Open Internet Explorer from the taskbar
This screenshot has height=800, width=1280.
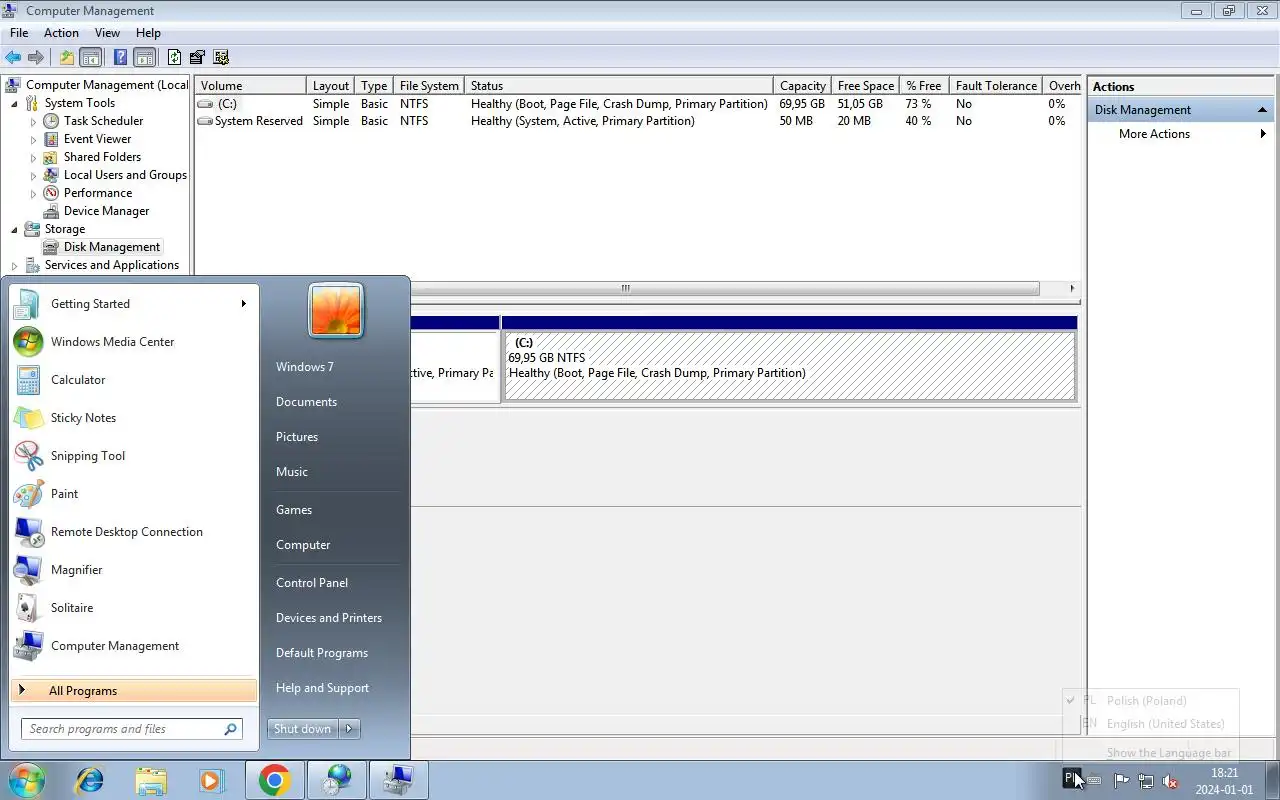[x=90, y=780]
